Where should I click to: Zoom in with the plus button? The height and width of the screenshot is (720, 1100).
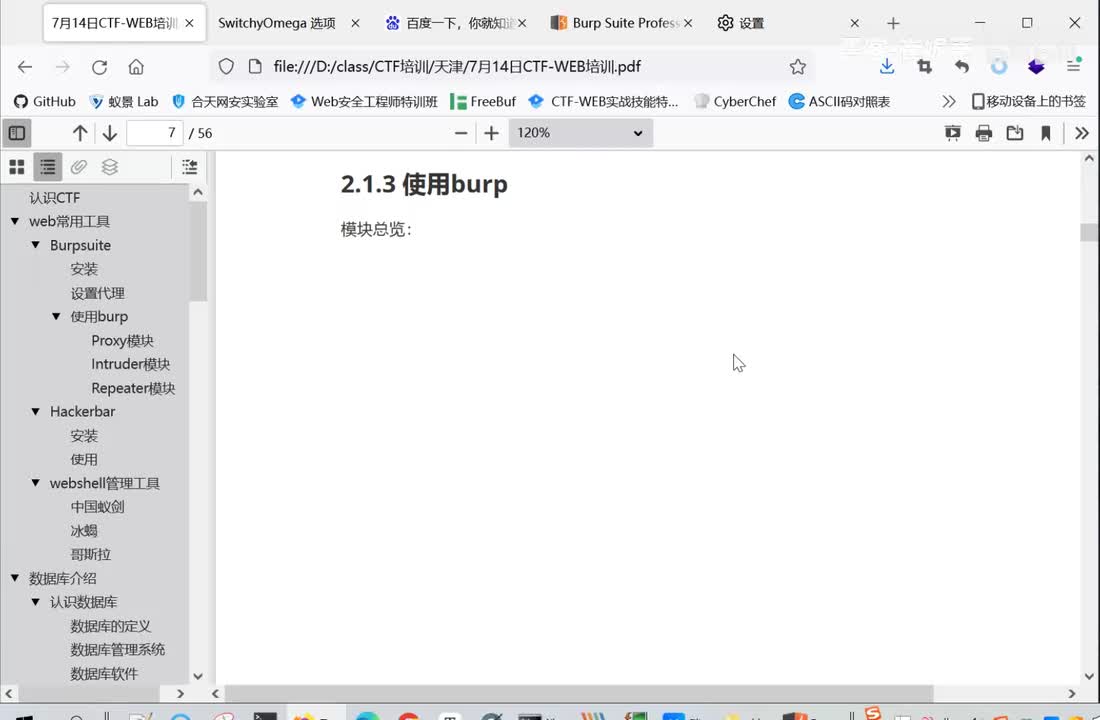(x=491, y=133)
